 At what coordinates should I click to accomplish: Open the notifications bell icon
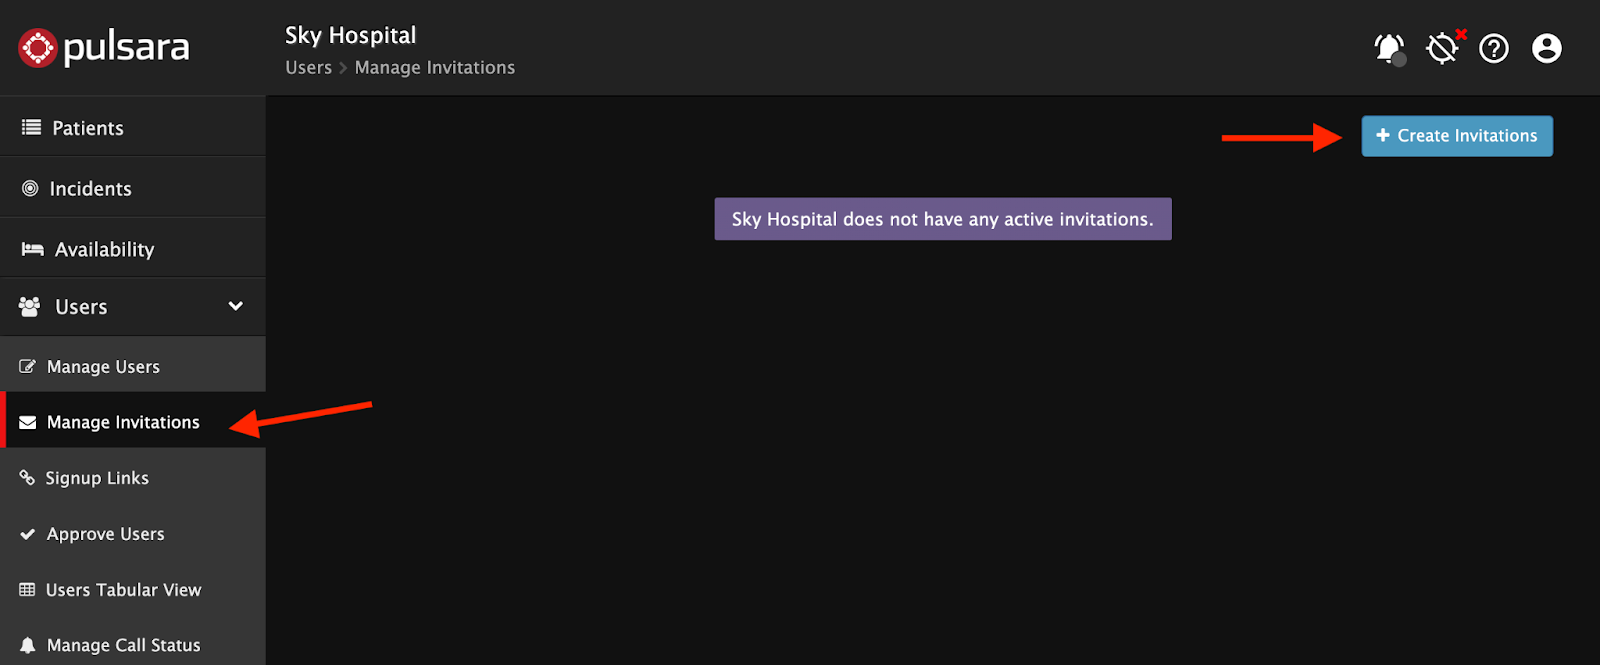pyautogui.click(x=1389, y=48)
